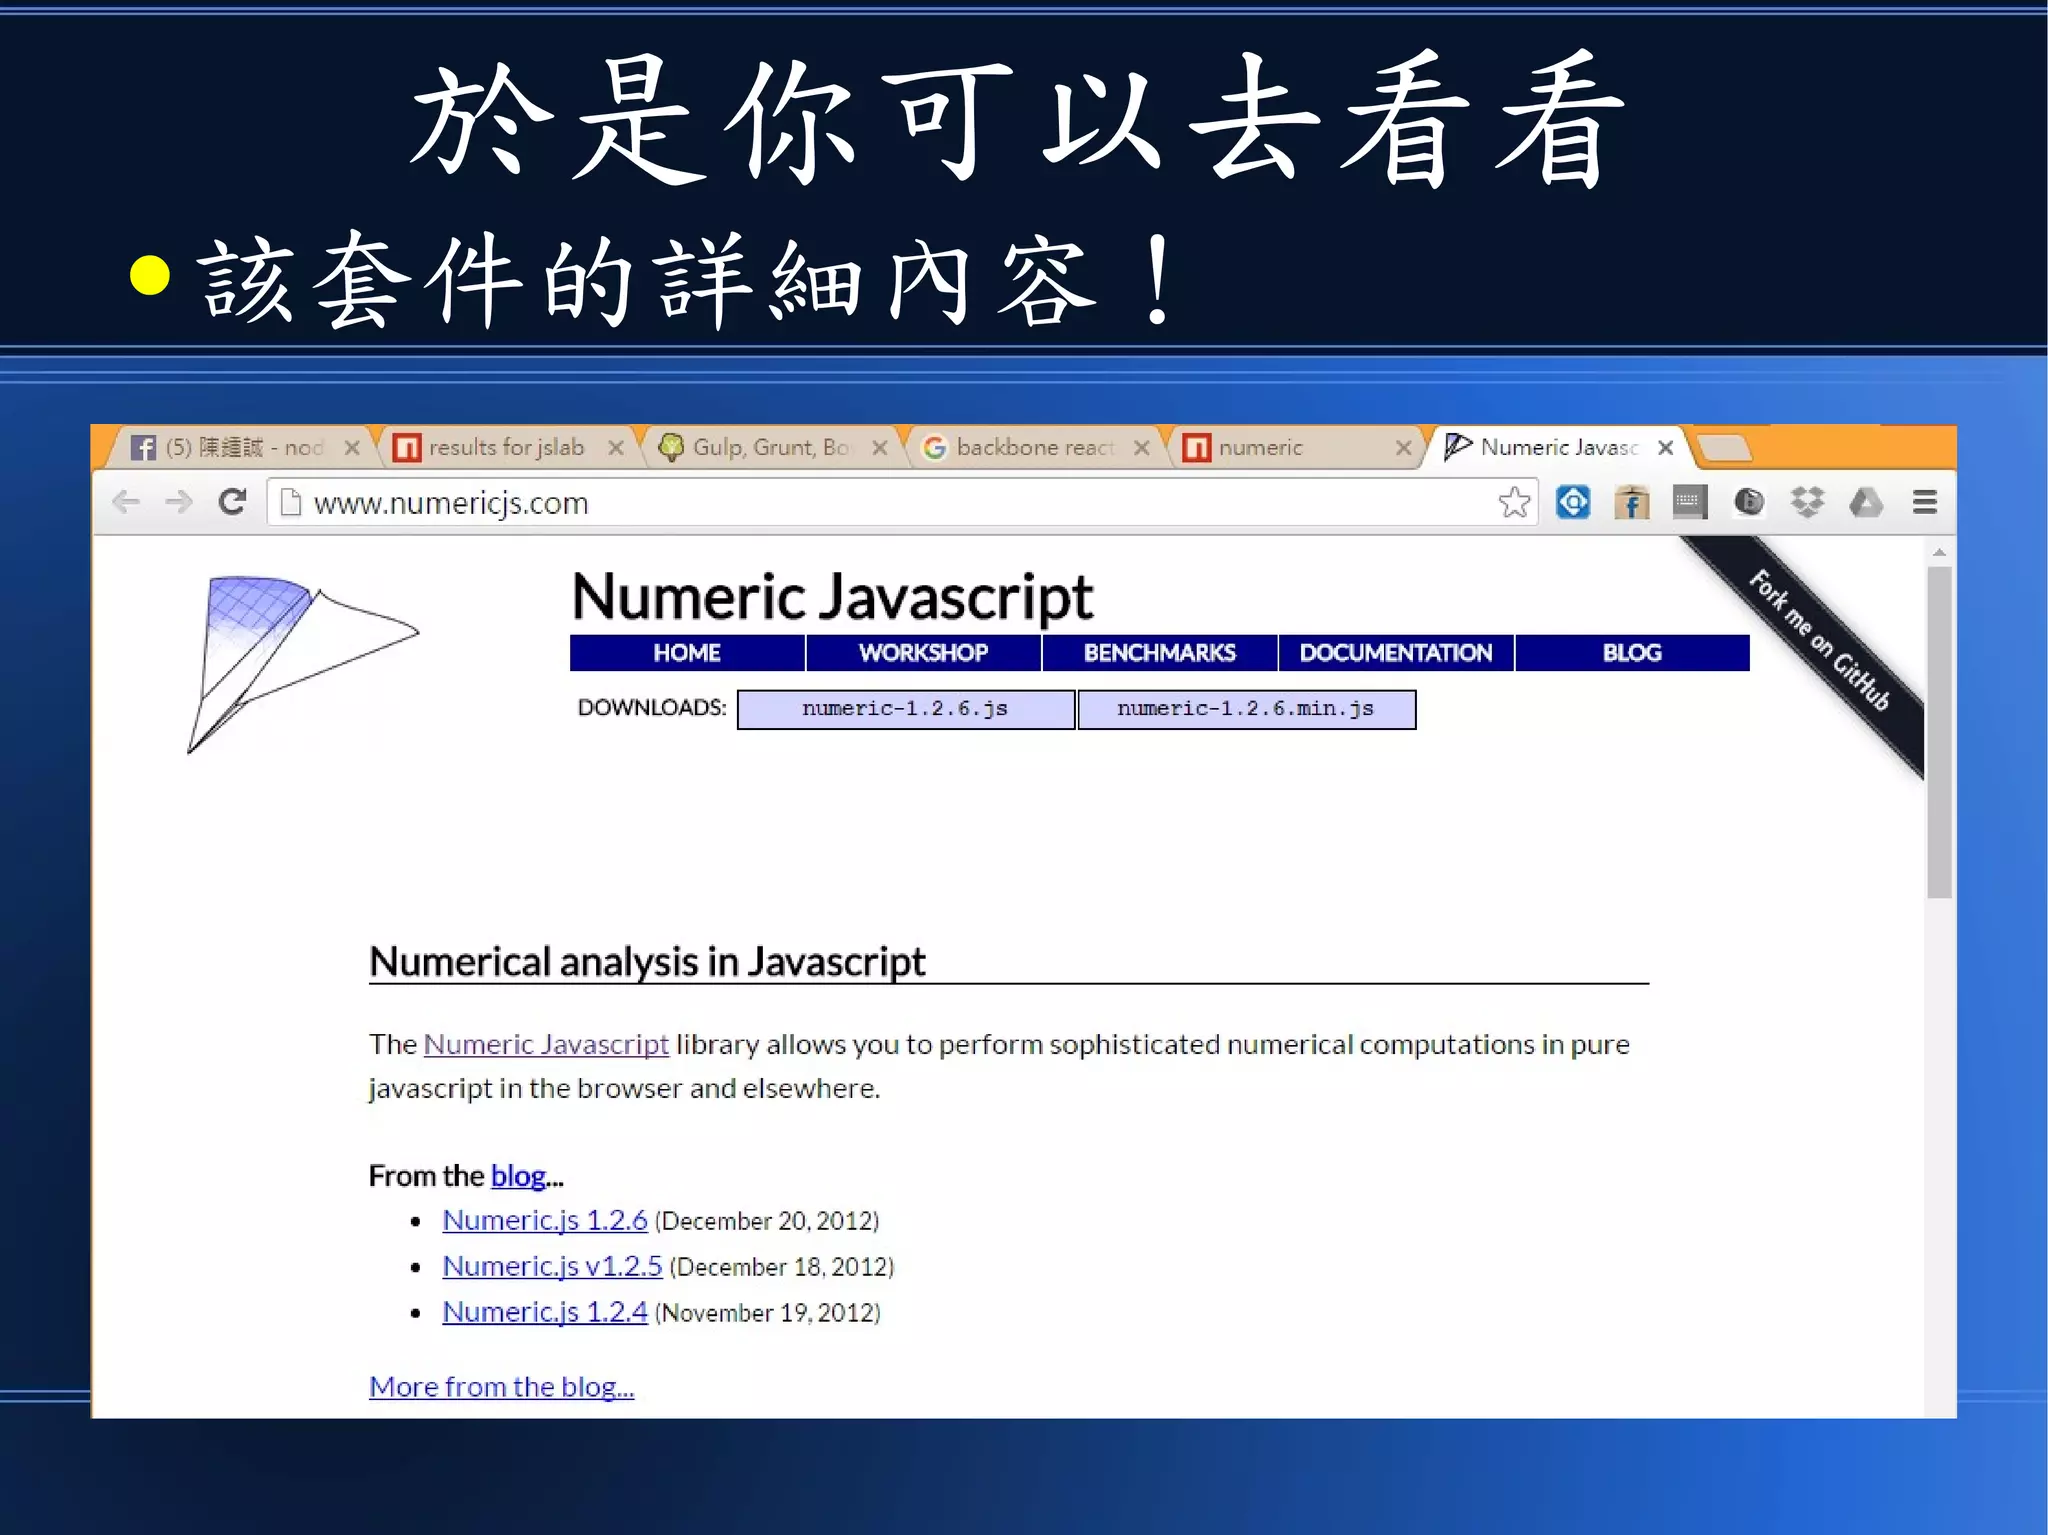Open the WORKSHOP navigation item
The image size is (2048, 1535).
923,653
